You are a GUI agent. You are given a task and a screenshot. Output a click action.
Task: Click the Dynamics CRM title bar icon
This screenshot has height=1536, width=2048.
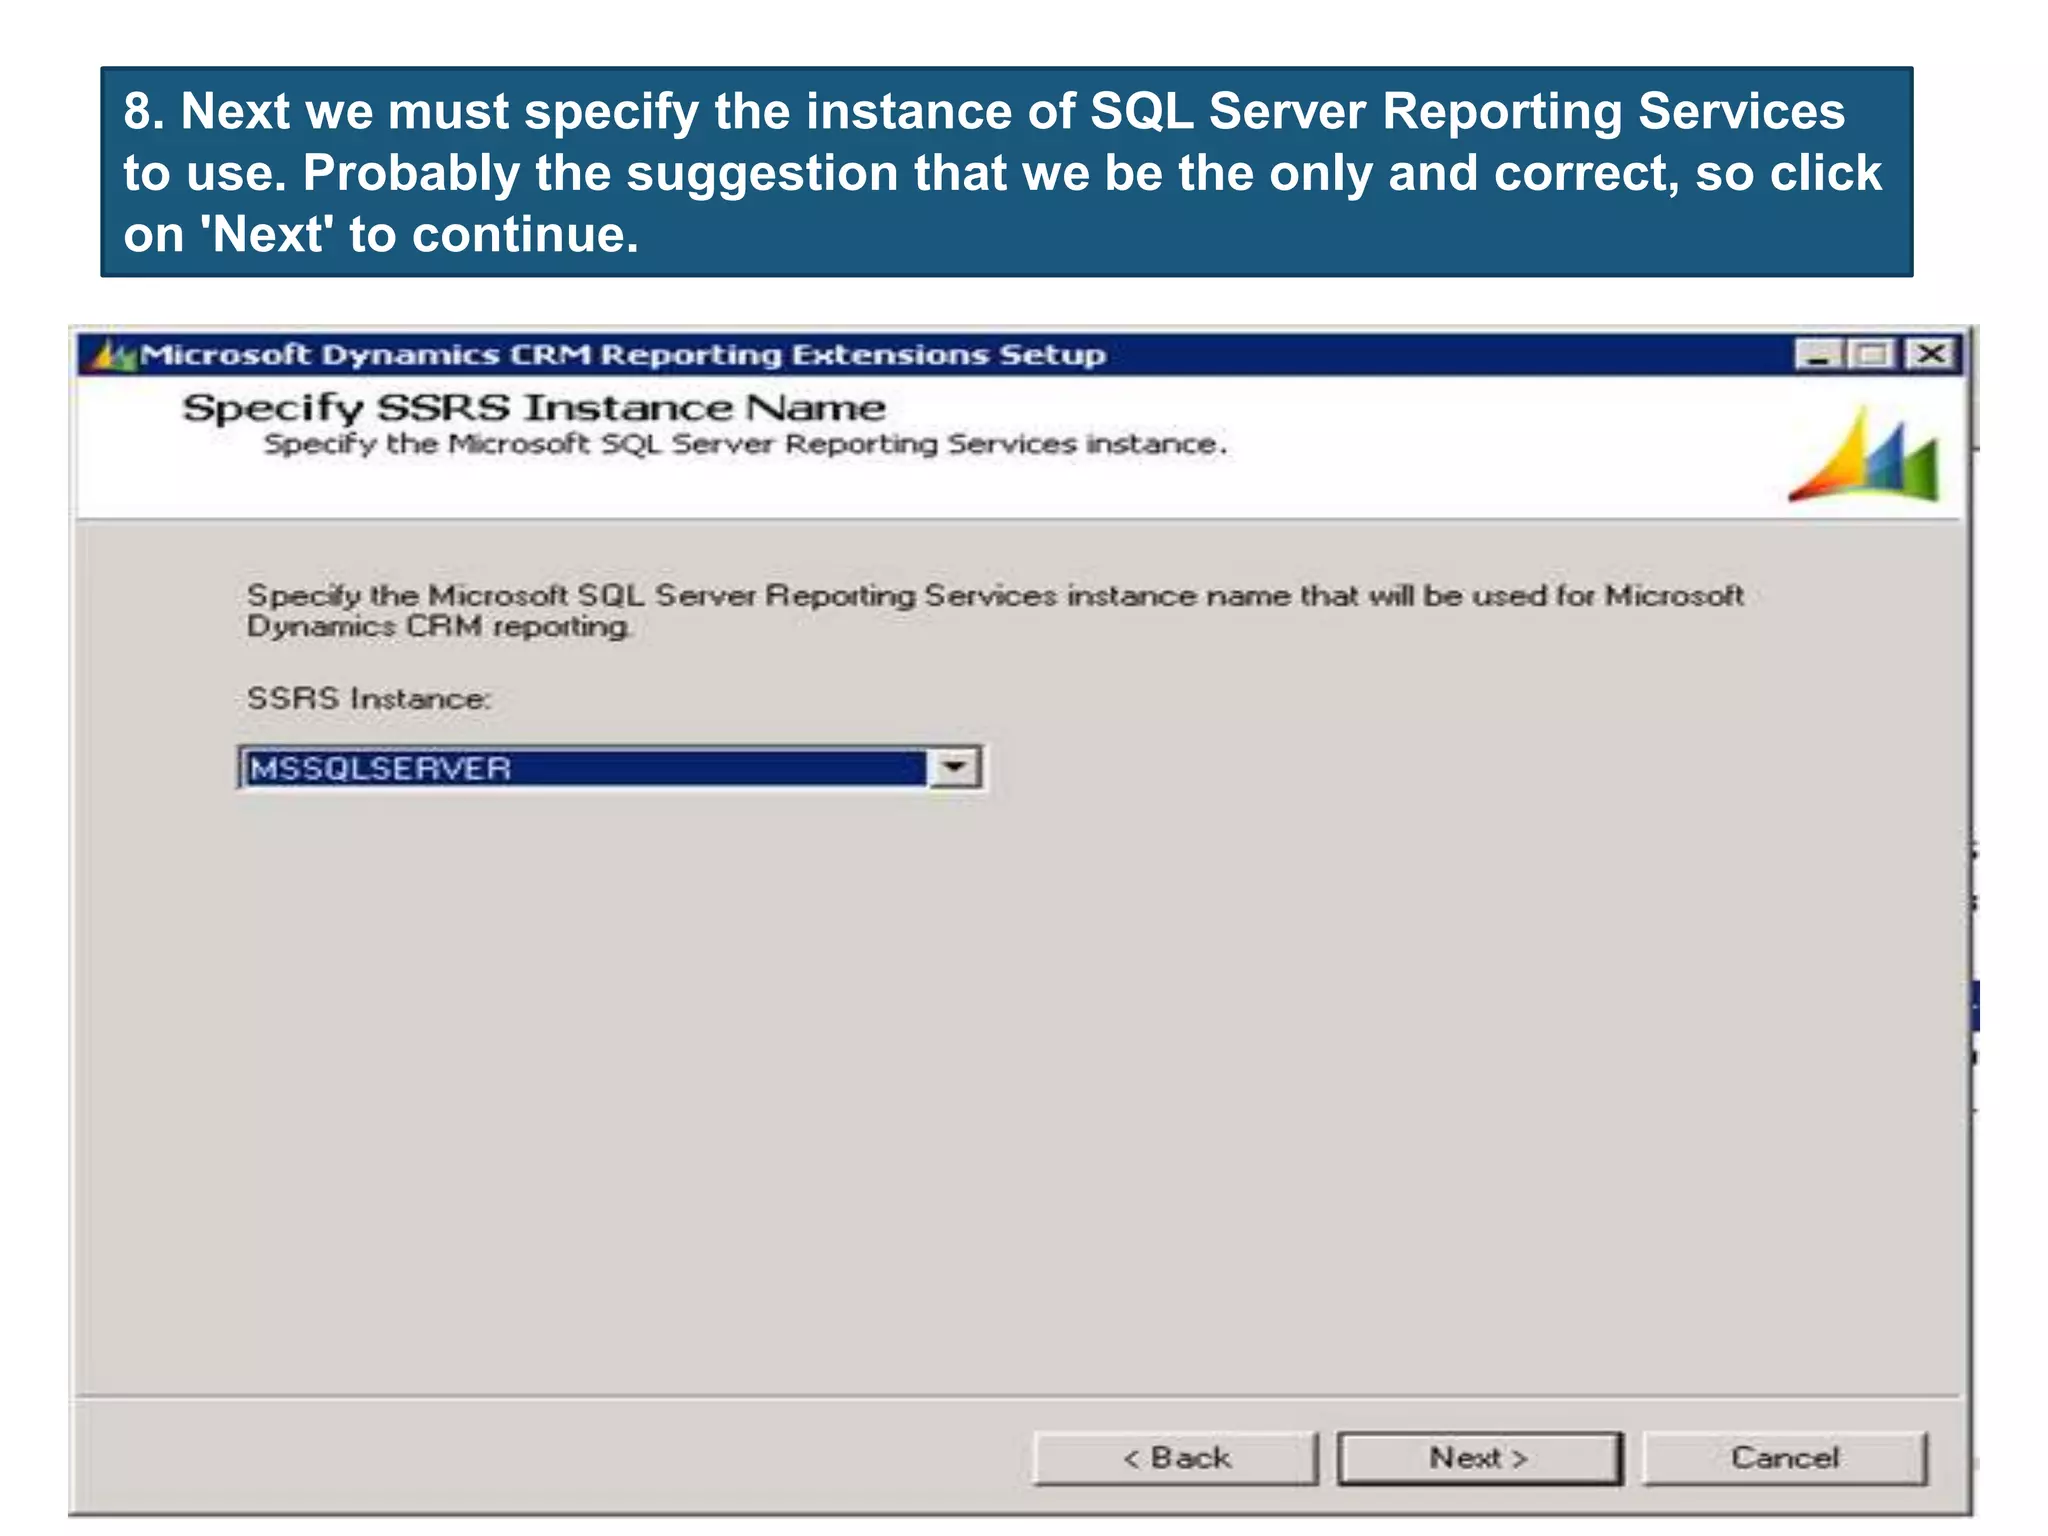(x=112, y=355)
